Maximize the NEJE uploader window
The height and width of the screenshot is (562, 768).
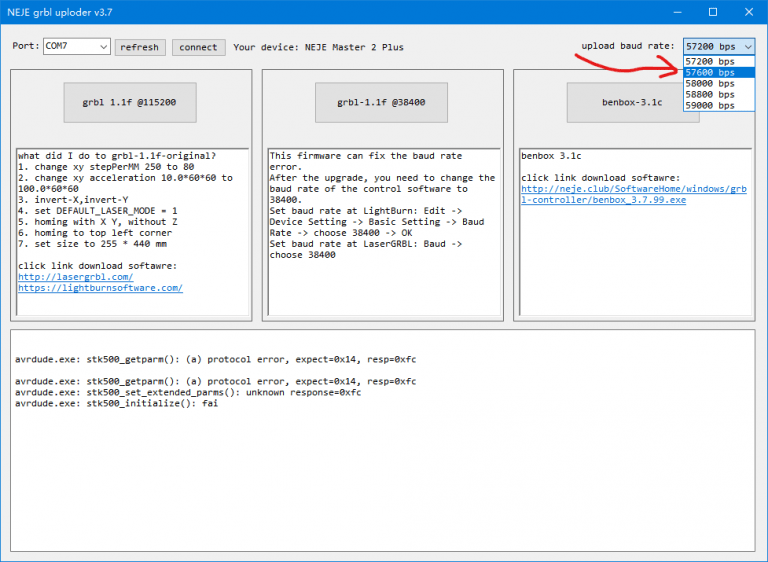pos(713,12)
